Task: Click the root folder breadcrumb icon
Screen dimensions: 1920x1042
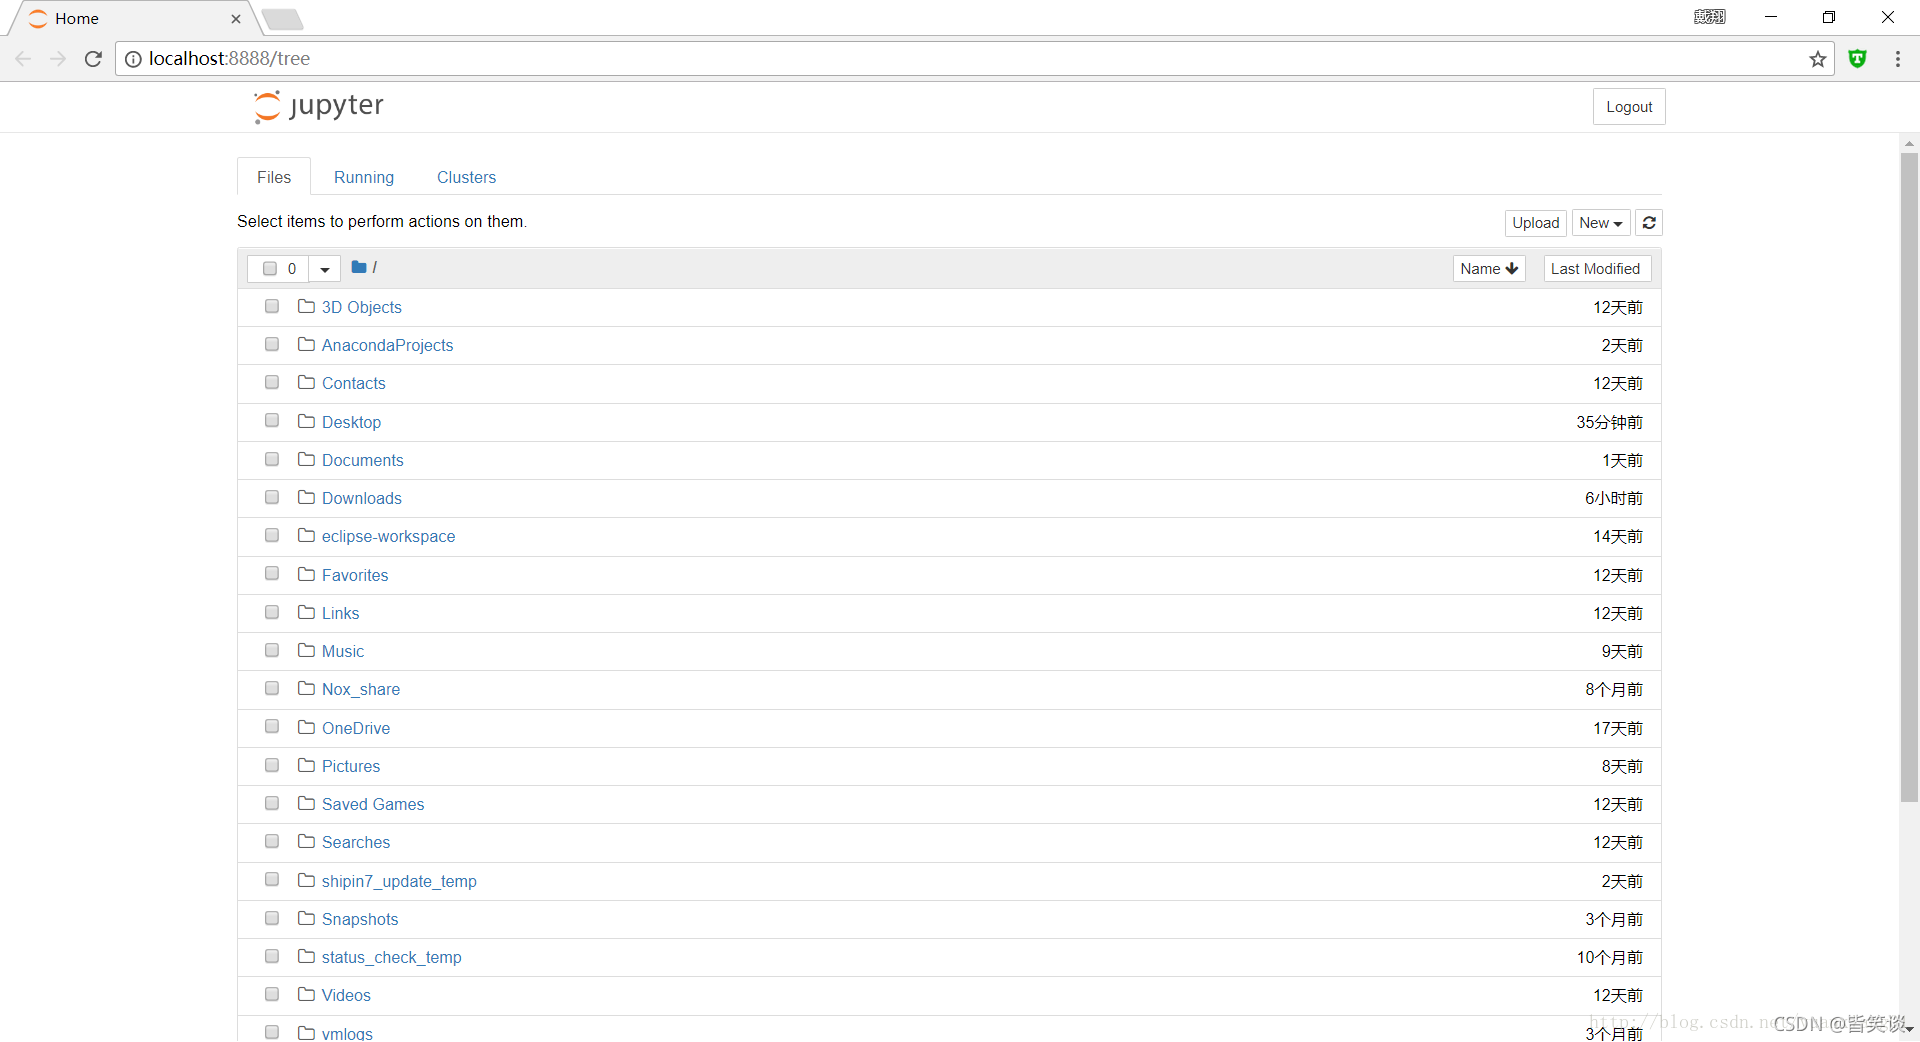Action: (359, 267)
